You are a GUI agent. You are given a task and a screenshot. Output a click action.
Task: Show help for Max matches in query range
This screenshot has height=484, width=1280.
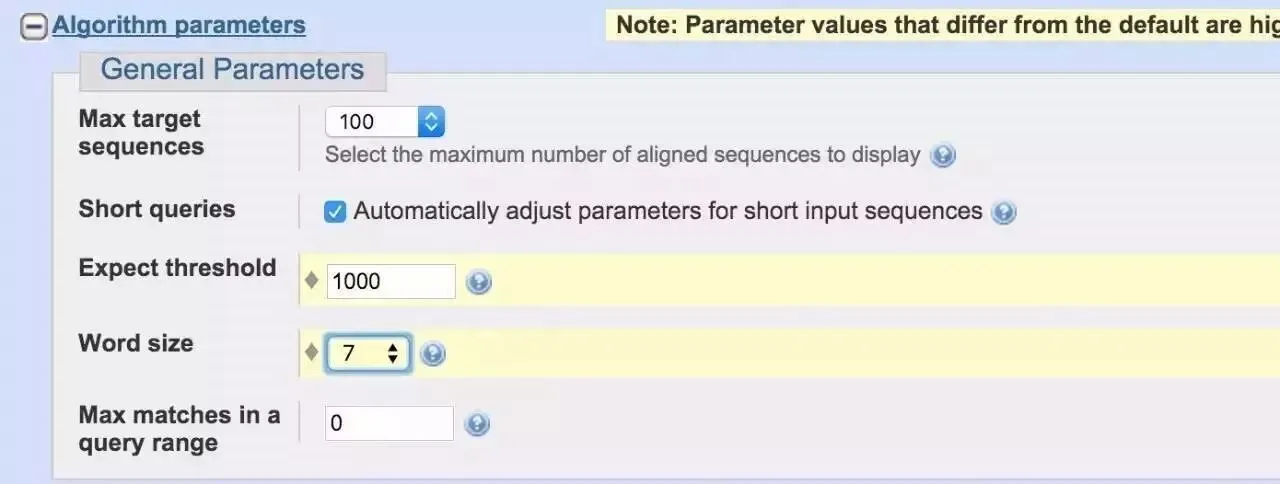click(x=478, y=424)
